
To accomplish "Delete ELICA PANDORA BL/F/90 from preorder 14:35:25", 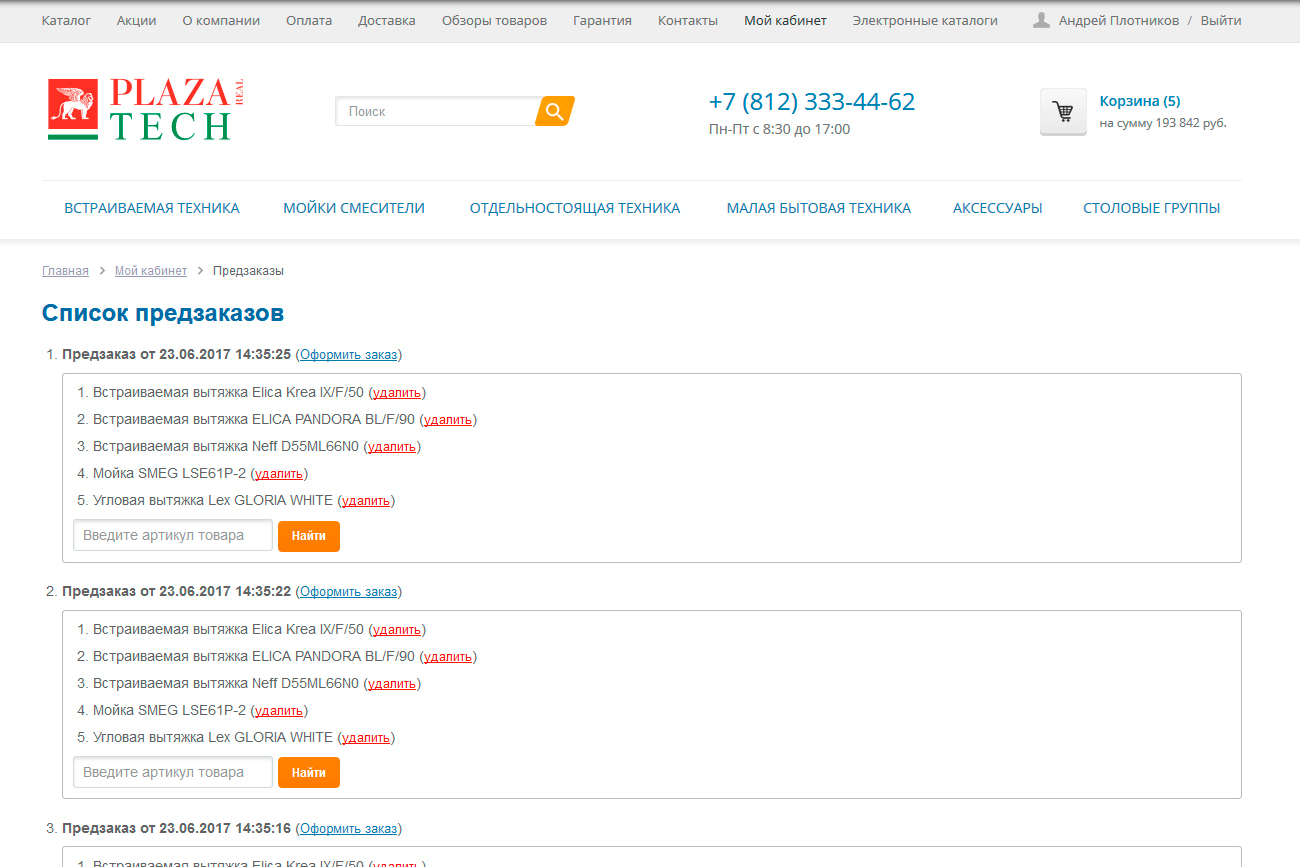I will [448, 420].
